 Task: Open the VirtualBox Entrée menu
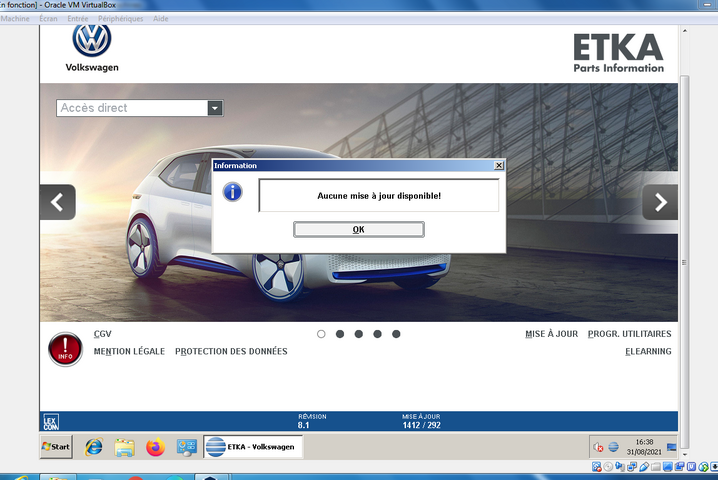tap(77, 19)
